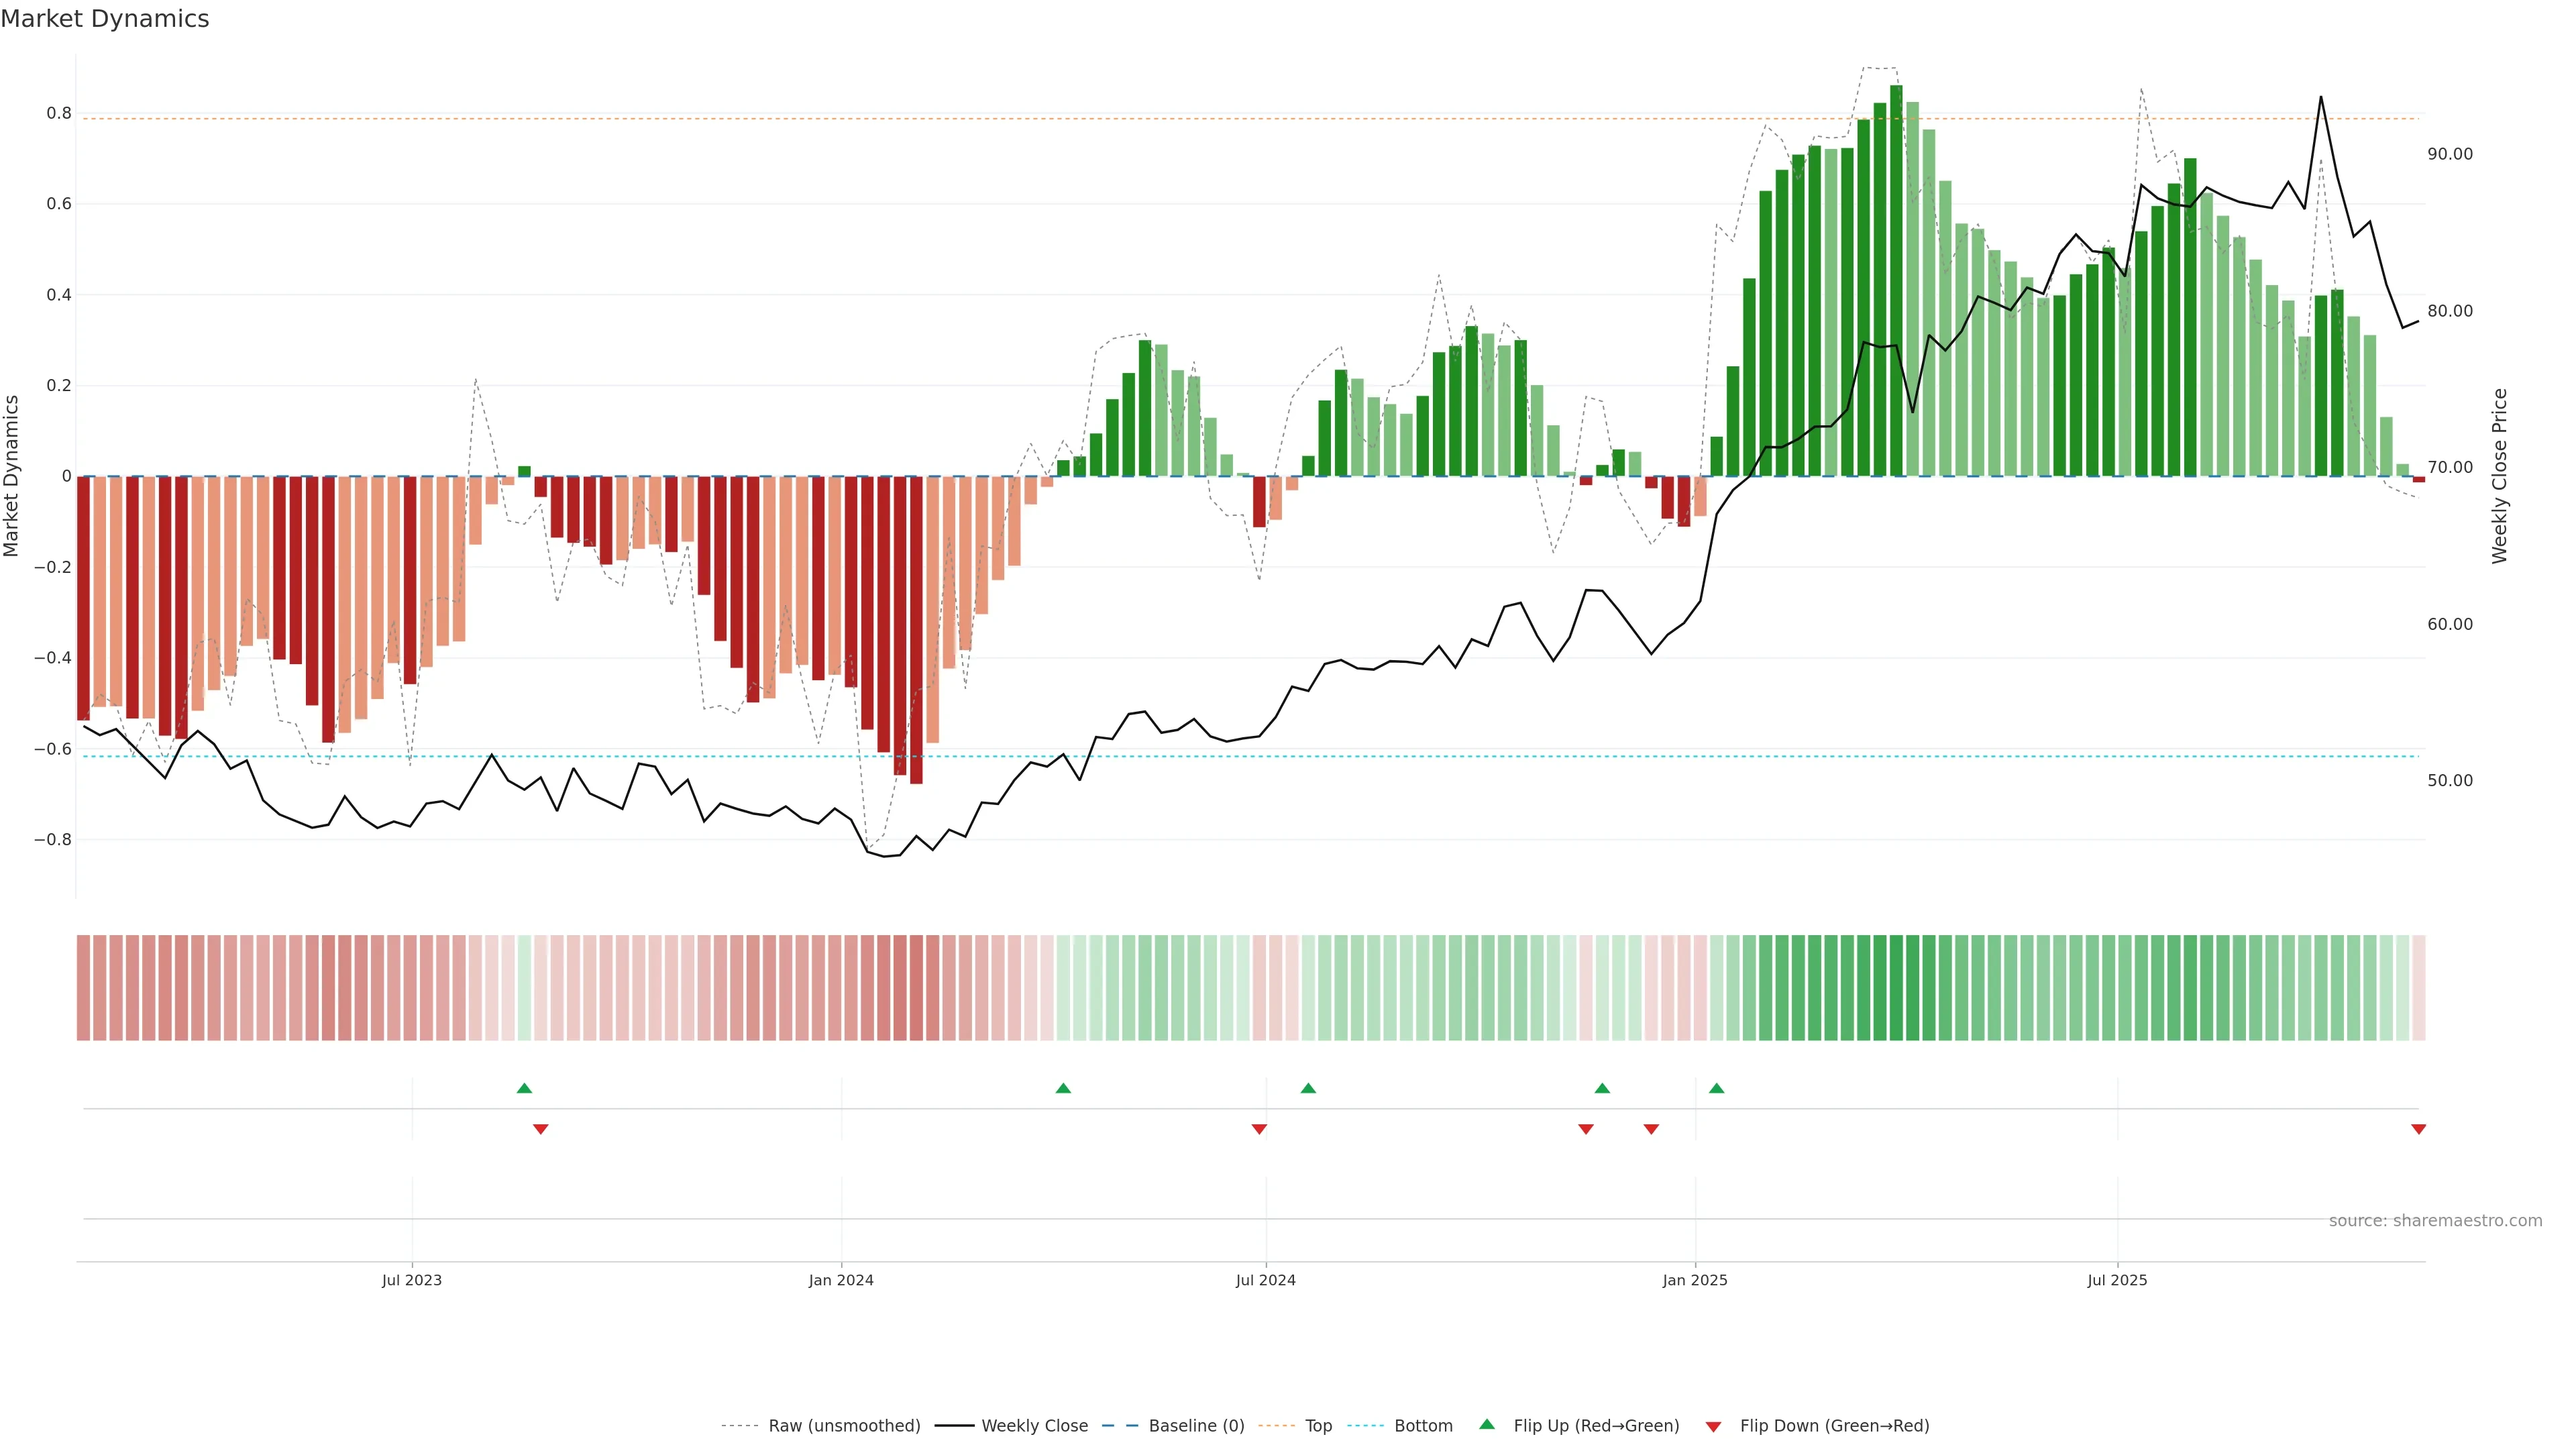
Task: Toggle the Baseline (0) legend entry
Action: pyautogui.click(x=1196, y=1425)
